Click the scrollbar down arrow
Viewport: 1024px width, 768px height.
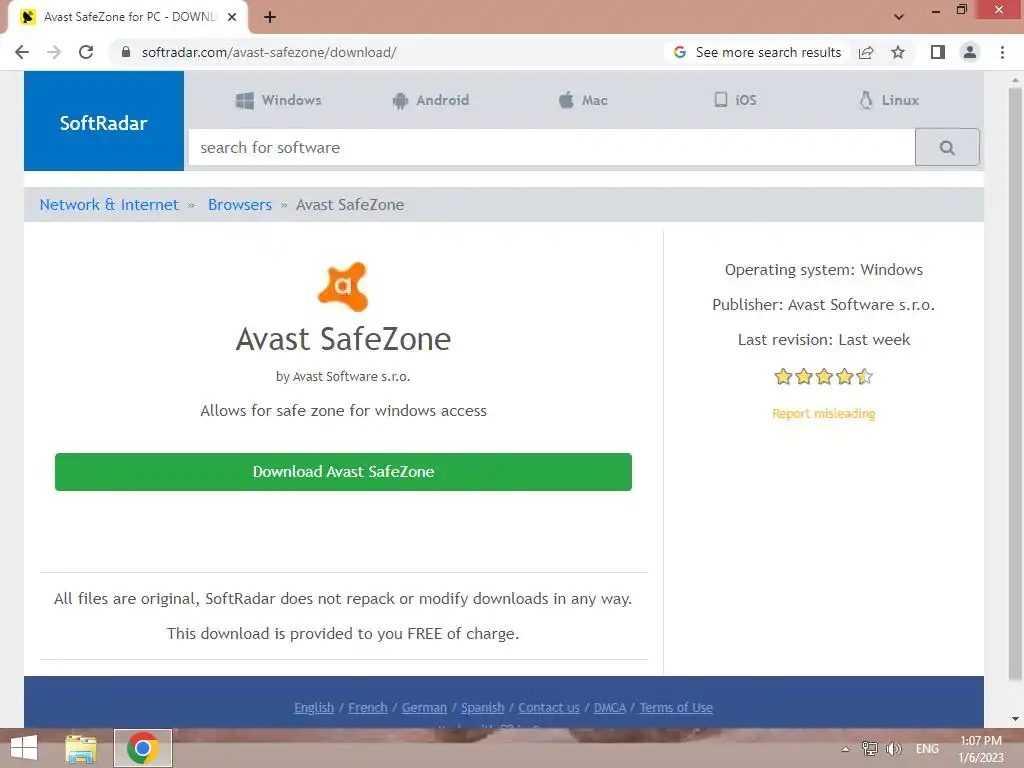click(1015, 720)
